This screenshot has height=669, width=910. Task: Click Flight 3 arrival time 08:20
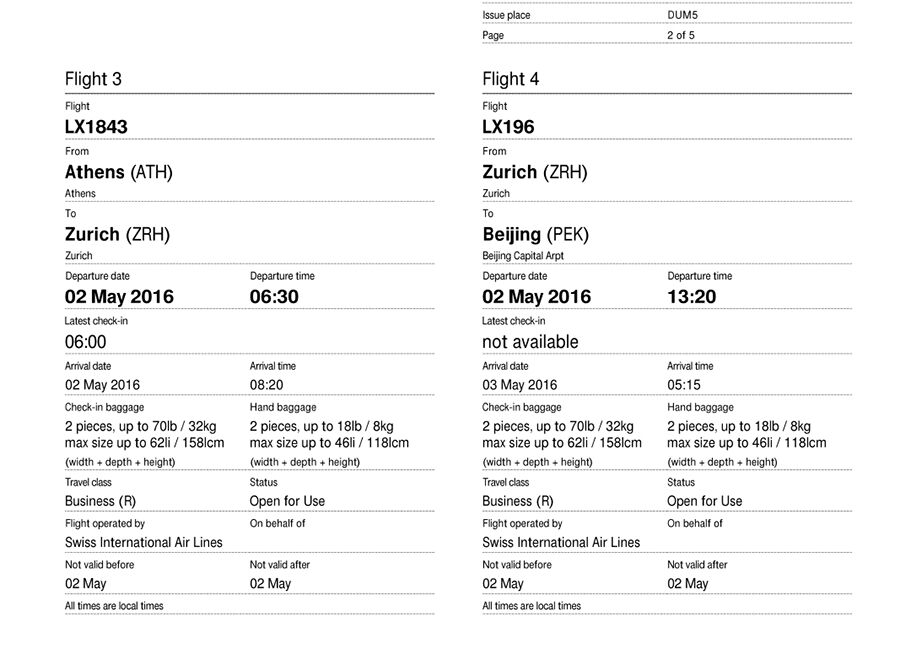(x=266, y=385)
